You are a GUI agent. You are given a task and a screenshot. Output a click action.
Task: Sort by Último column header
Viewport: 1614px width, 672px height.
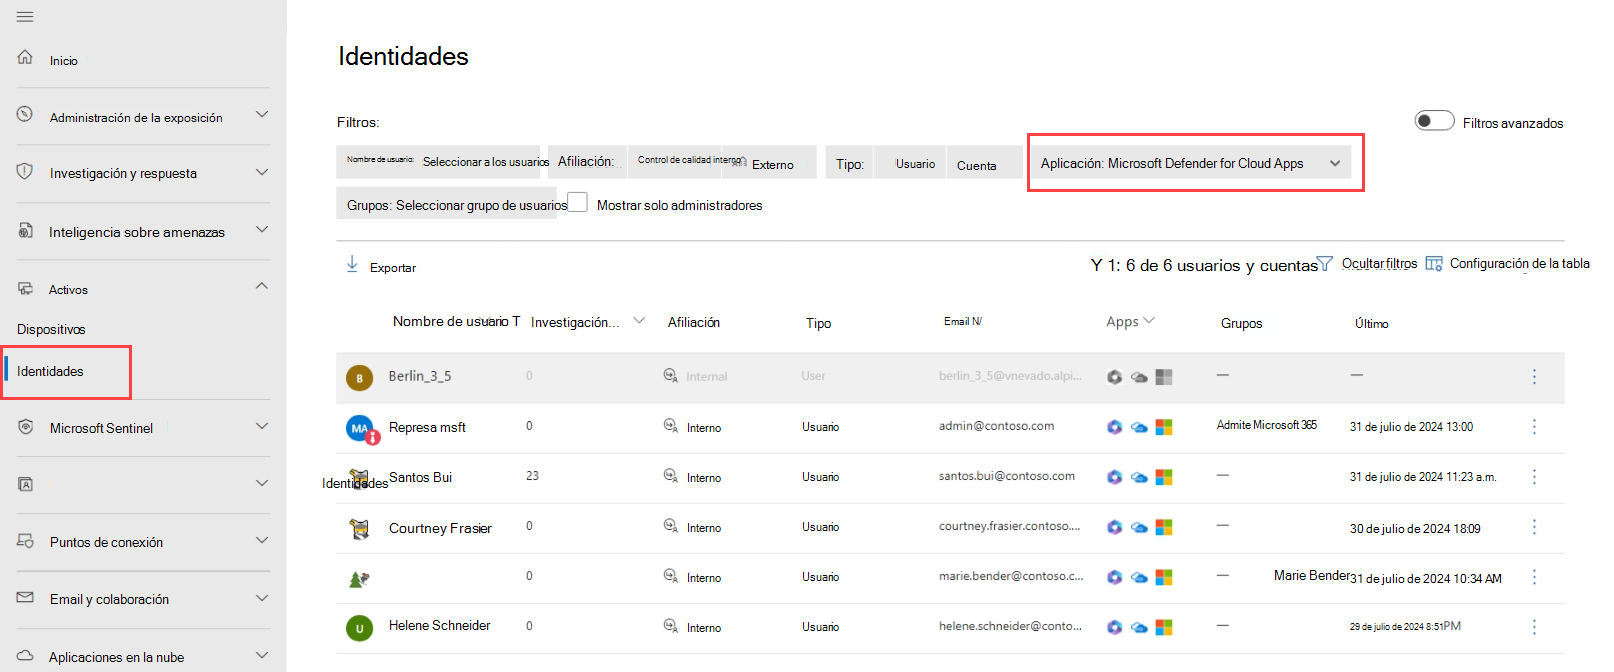click(x=1372, y=324)
